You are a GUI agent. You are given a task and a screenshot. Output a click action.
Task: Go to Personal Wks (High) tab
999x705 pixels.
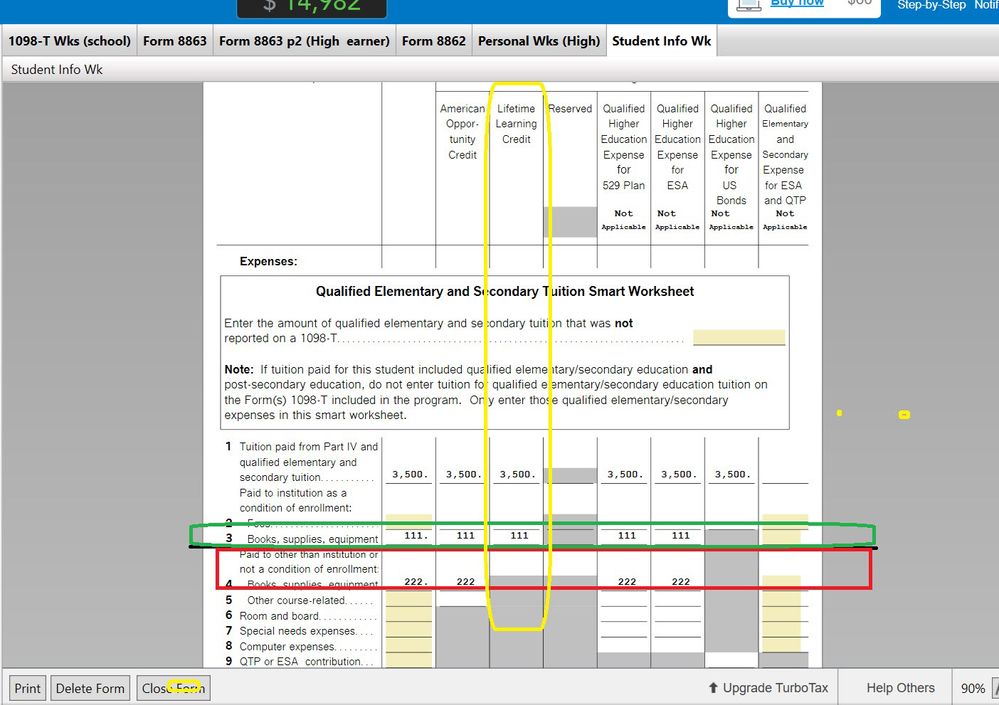[x=539, y=41]
